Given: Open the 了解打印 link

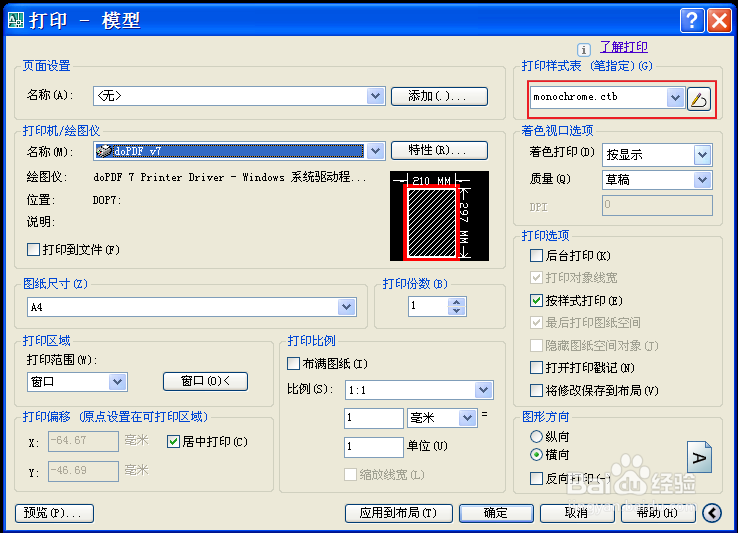Looking at the screenshot, I should coord(624,47).
